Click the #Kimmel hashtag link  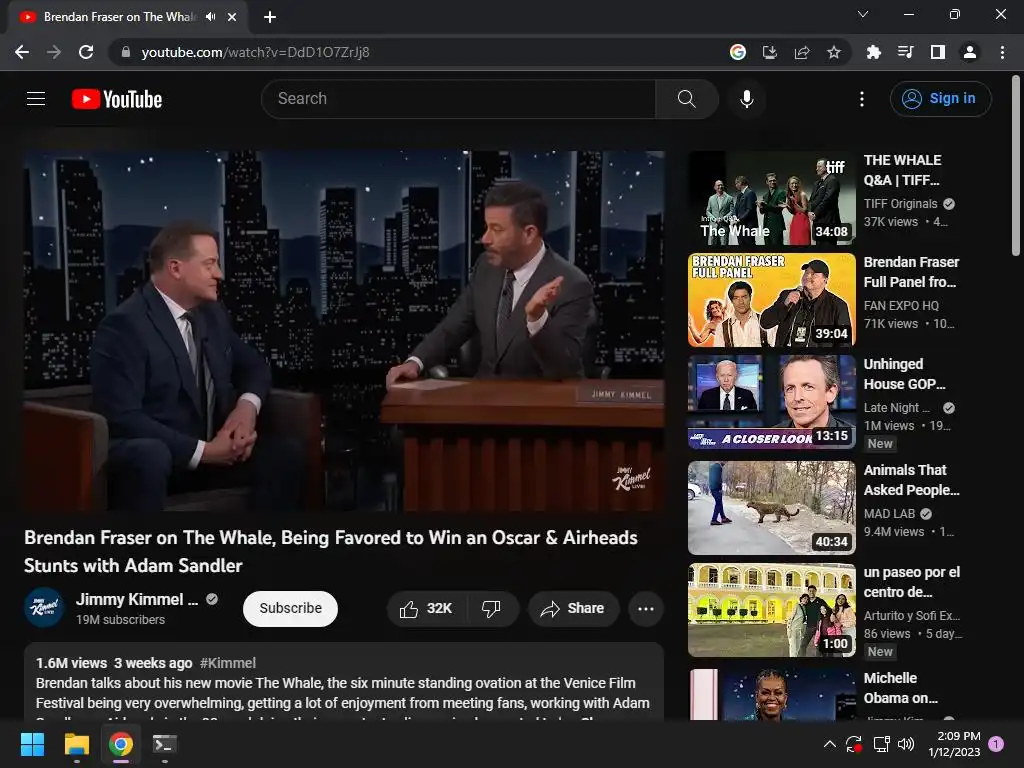click(x=228, y=663)
